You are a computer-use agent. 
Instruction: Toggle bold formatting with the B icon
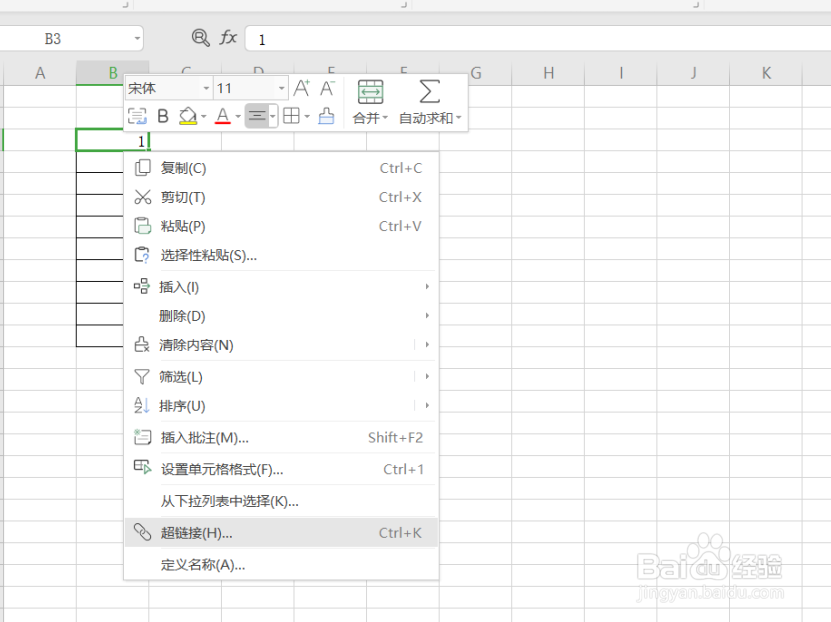(x=162, y=116)
